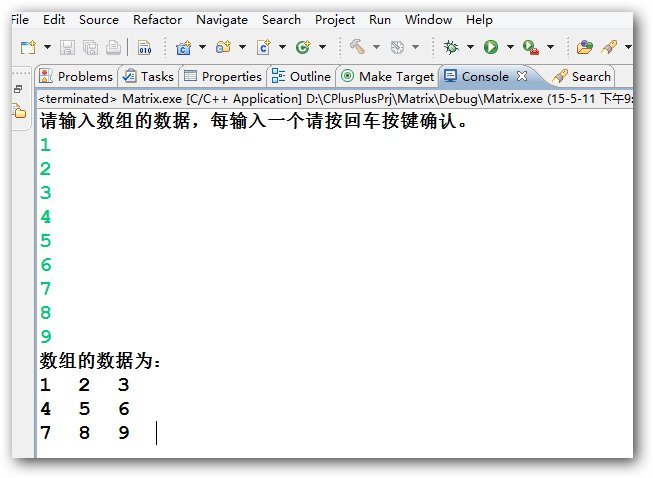Switch to the Problems tab
The image size is (653, 478).
[x=76, y=76]
